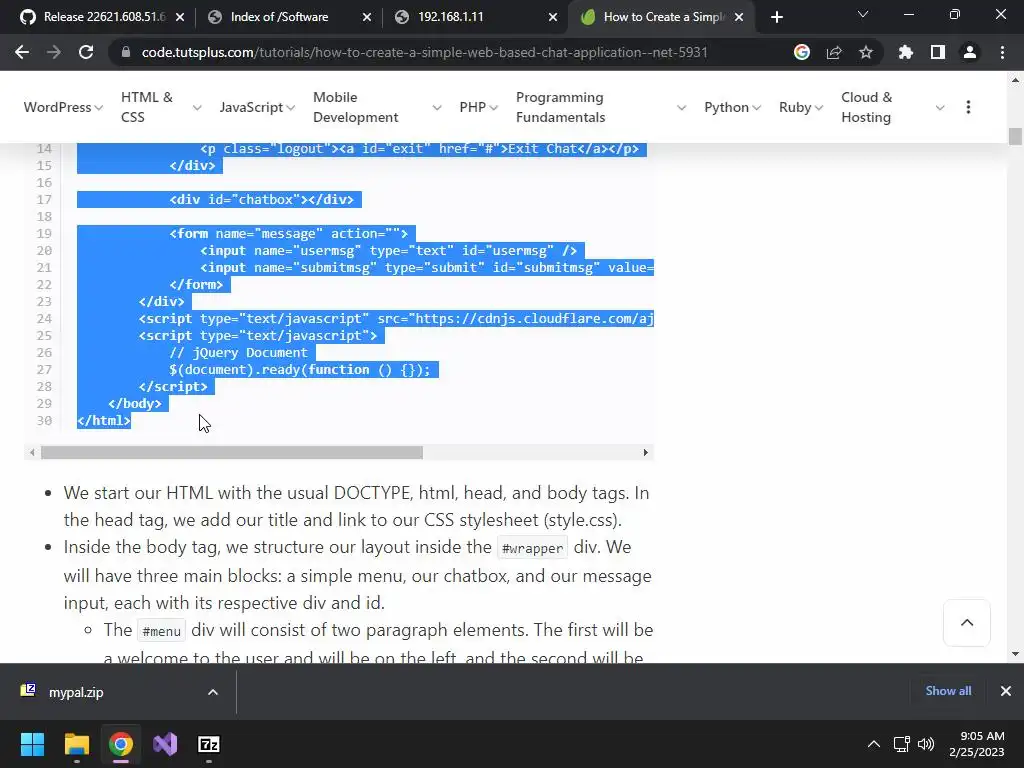The height and width of the screenshot is (768, 1024).
Task: Expand the WordPress category menu
Action: [x=63, y=107]
